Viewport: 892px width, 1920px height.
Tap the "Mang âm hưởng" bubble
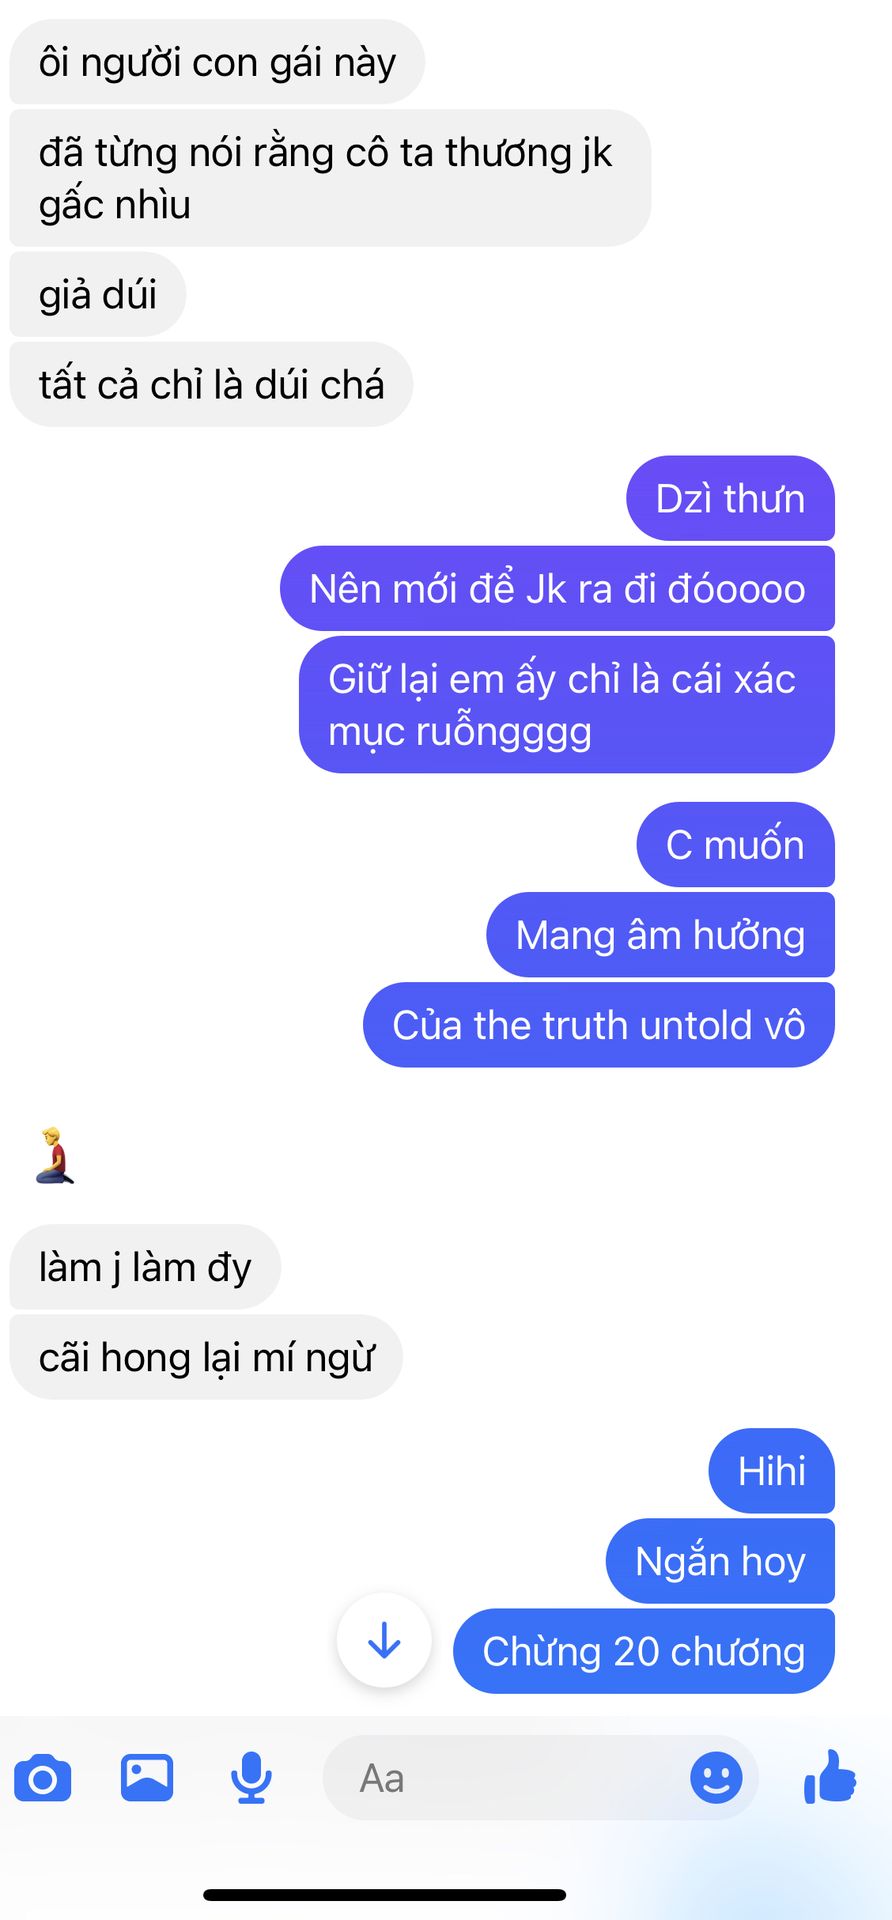point(660,935)
